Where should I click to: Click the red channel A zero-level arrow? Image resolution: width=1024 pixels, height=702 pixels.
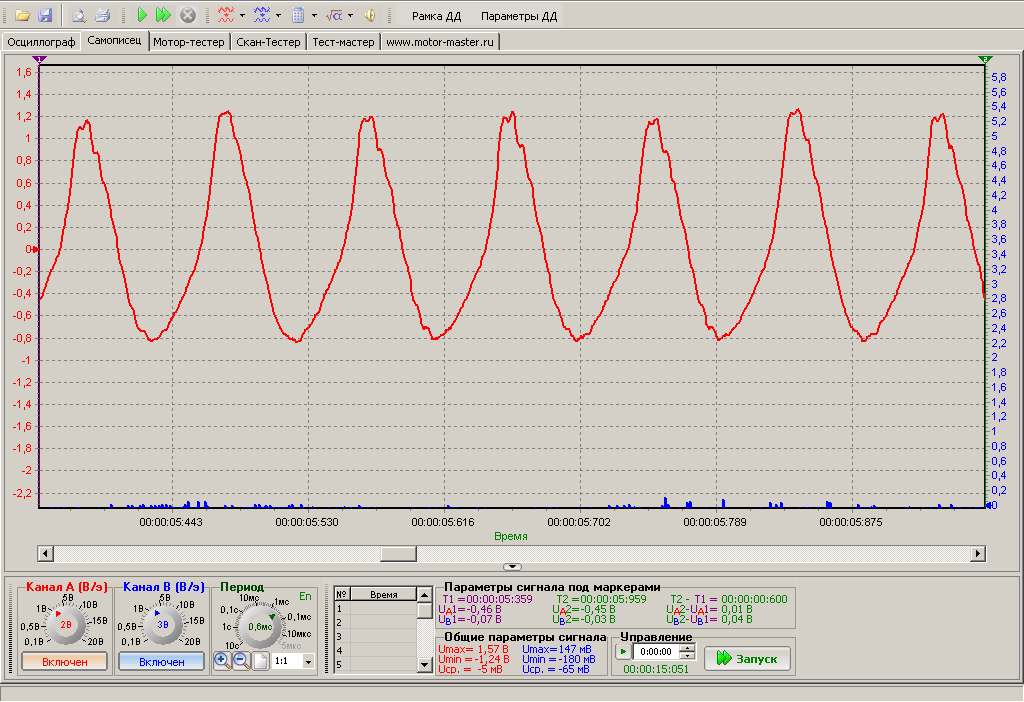tap(35, 249)
